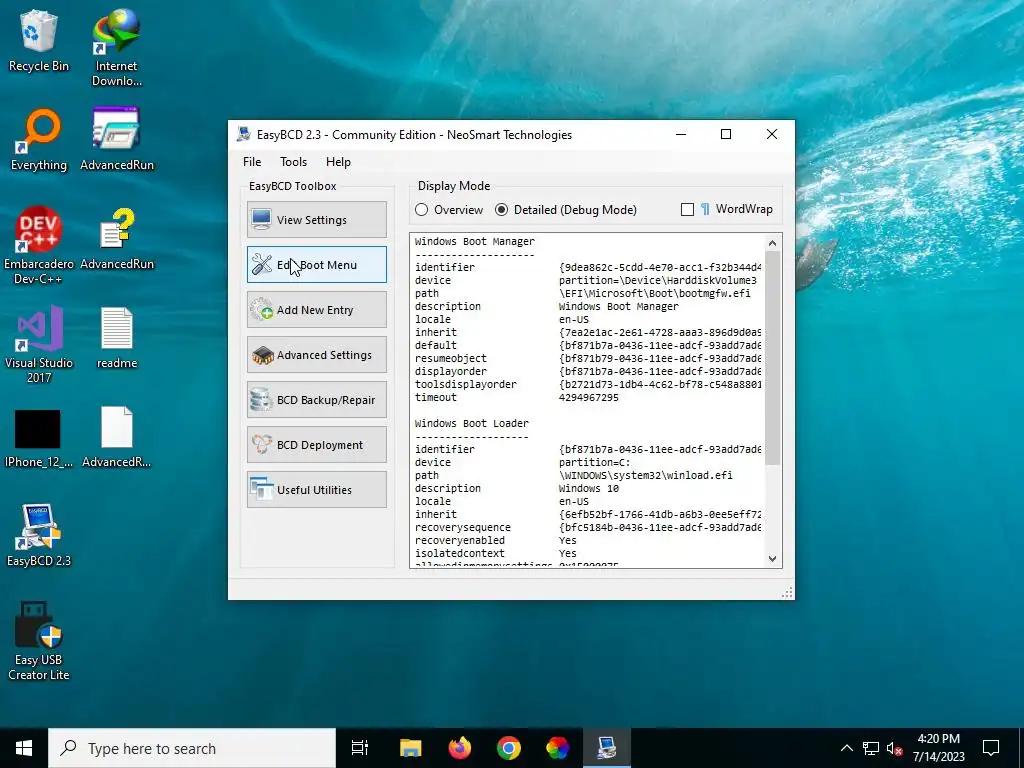
Task: Click the muted volume tray icon
Action: (895, 748)
